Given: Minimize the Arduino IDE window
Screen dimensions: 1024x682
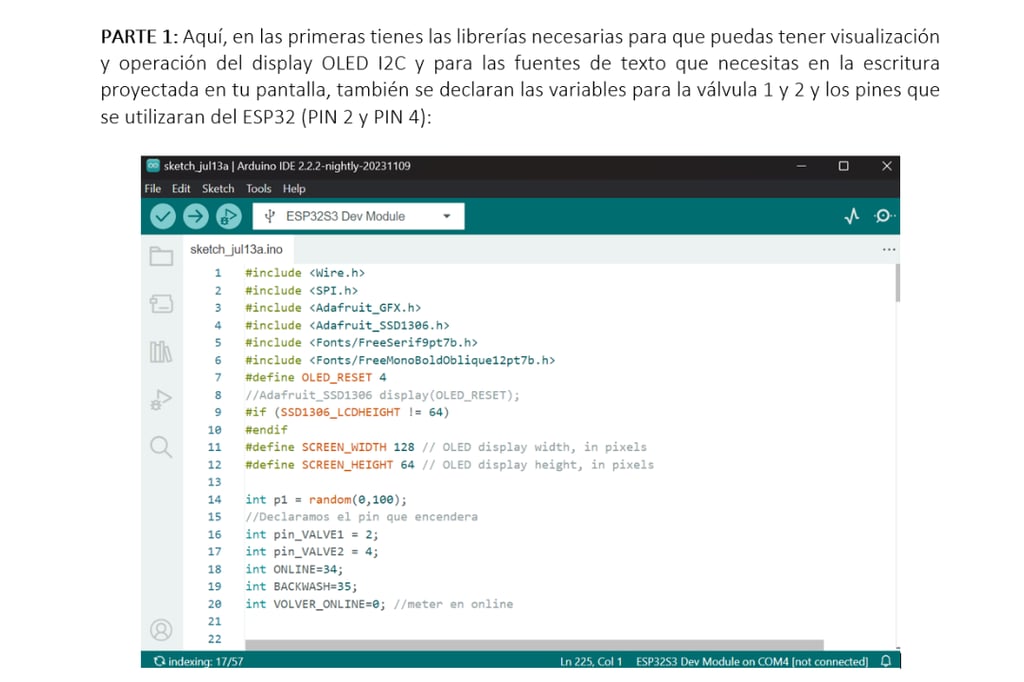Looking at the screenshot, I should point(801,166).
